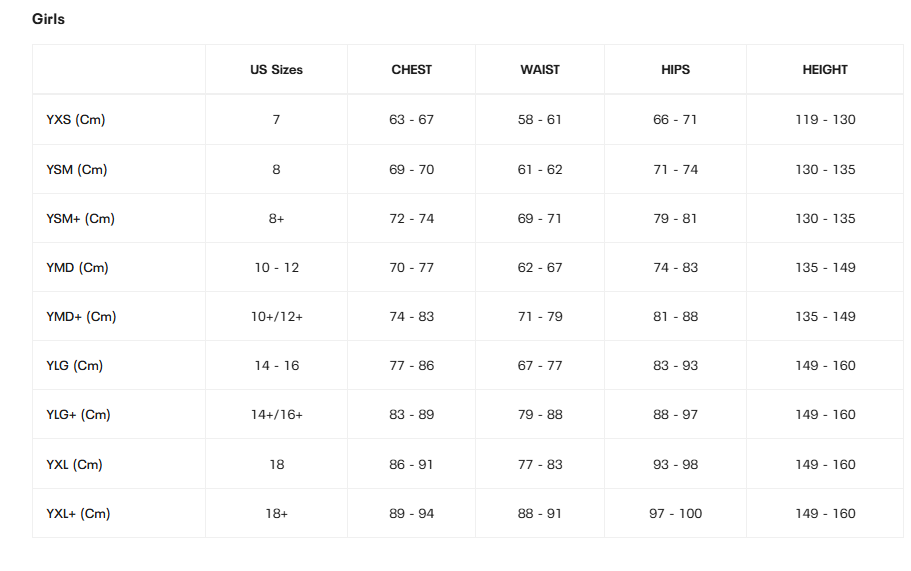Click the 119 - 130 height cell
This screenshot has width=911, height=571.
click(825, 120)
